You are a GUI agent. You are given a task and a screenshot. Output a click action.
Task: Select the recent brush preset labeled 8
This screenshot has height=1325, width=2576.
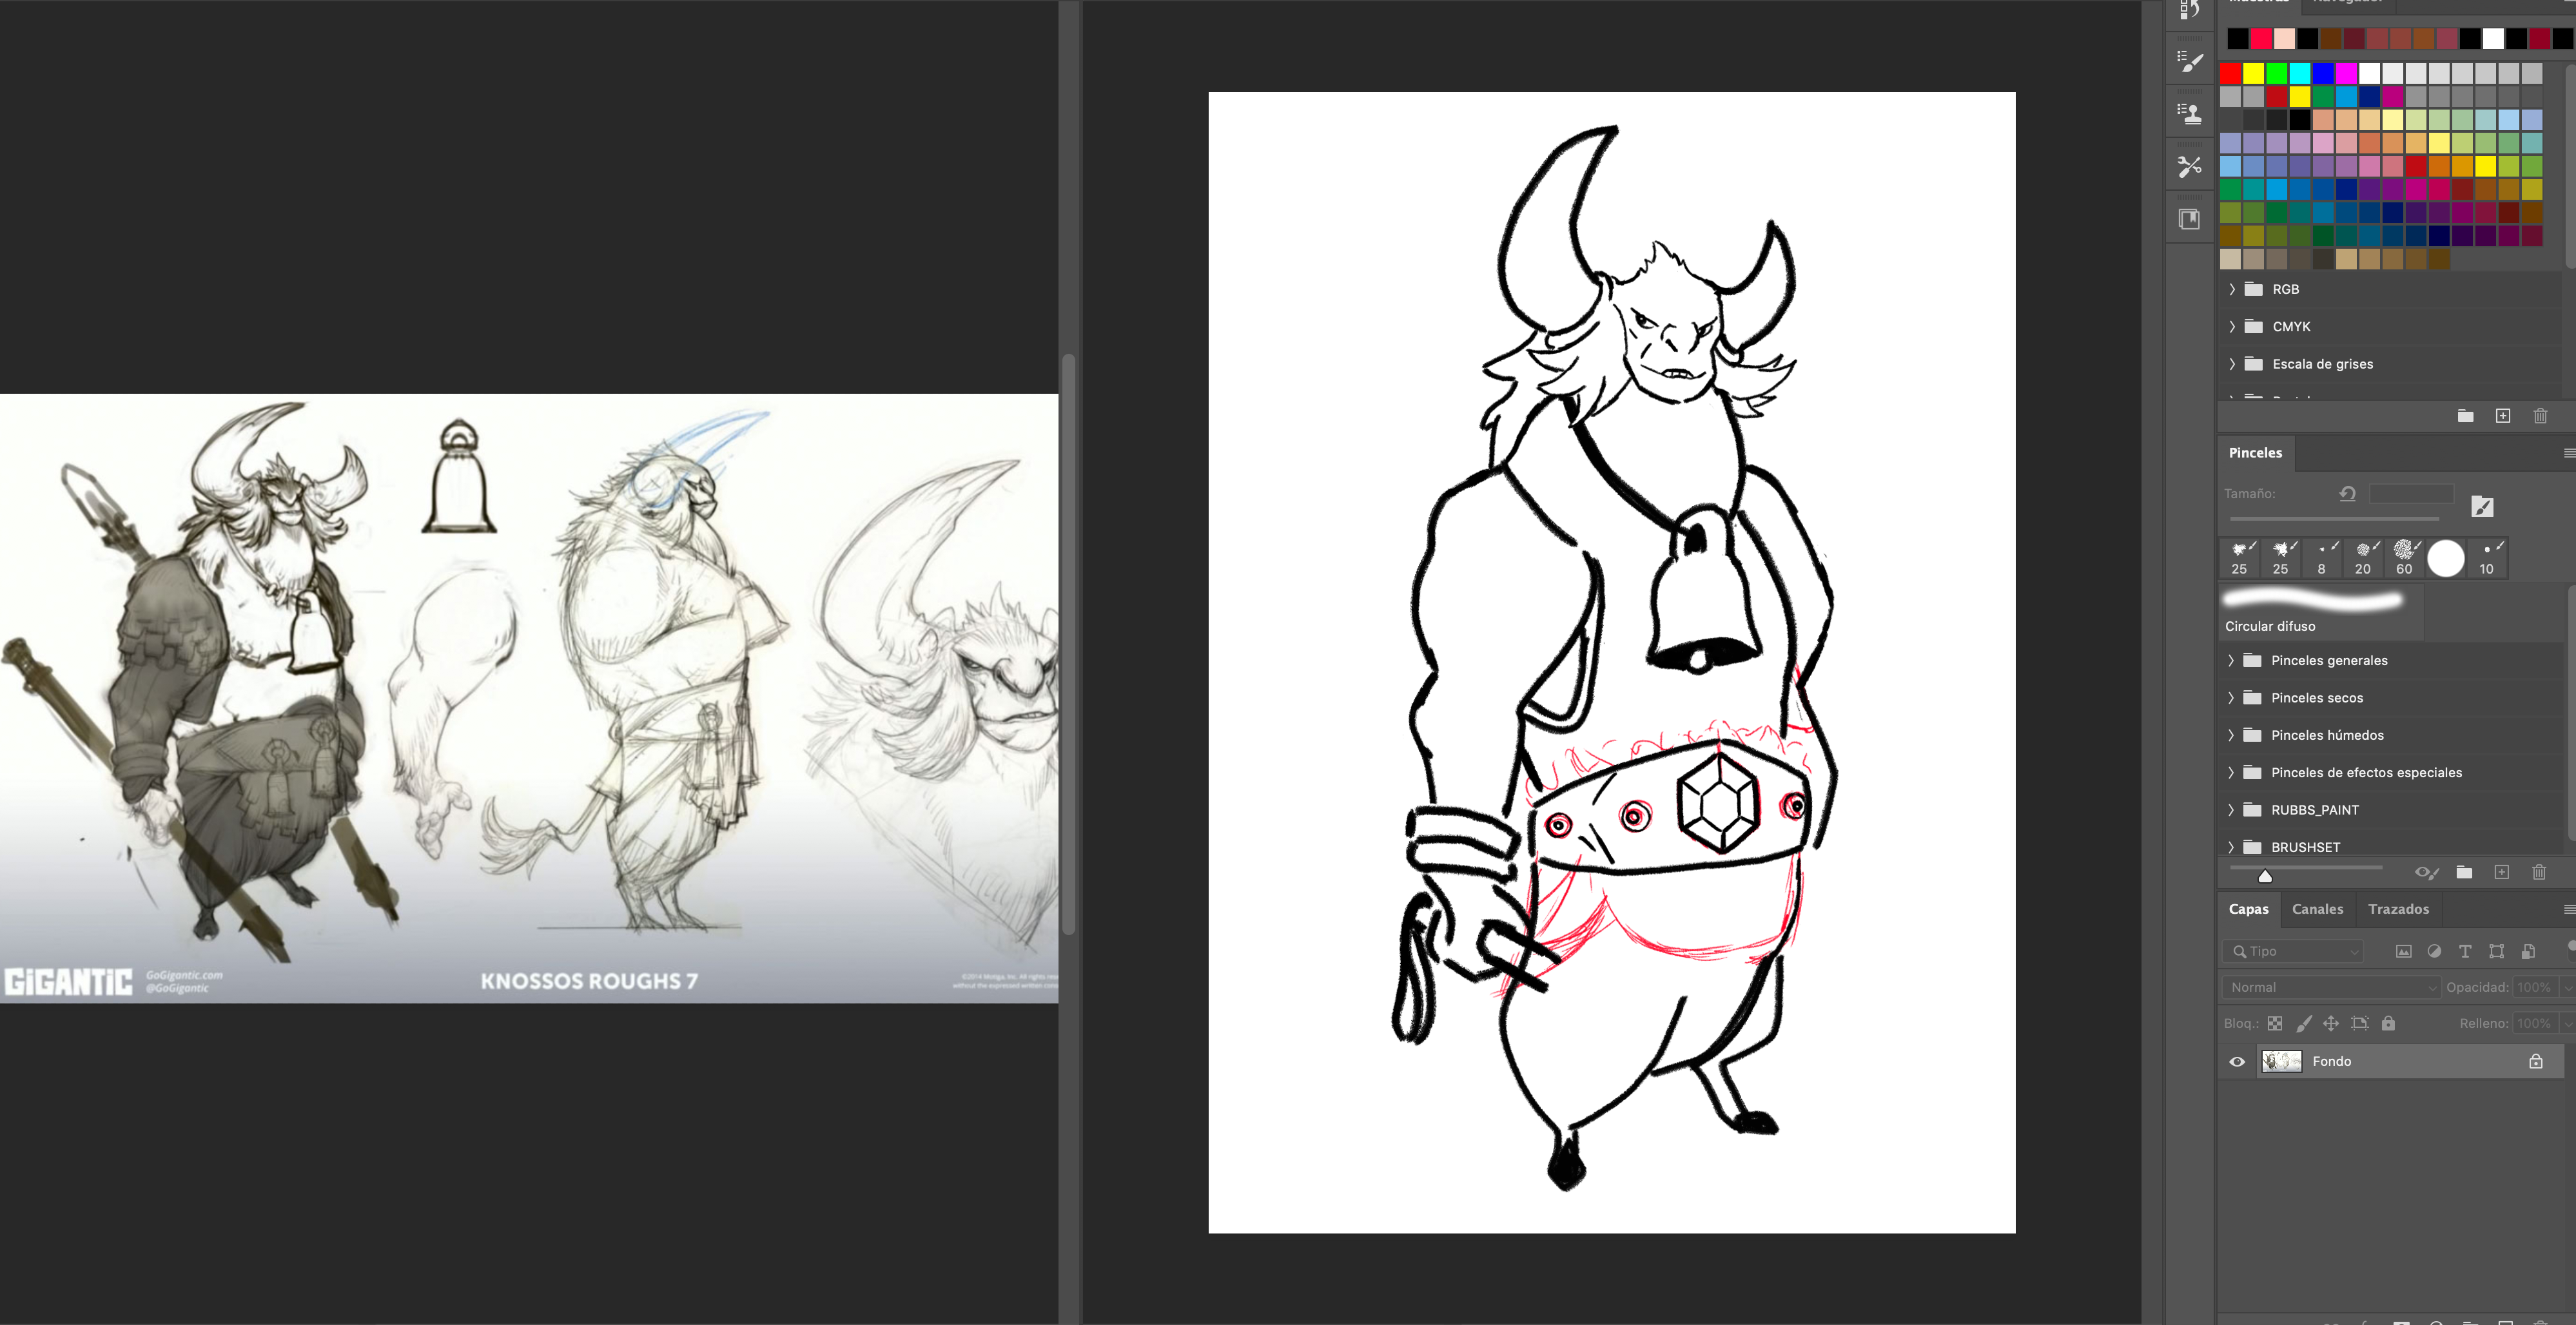2321,558
